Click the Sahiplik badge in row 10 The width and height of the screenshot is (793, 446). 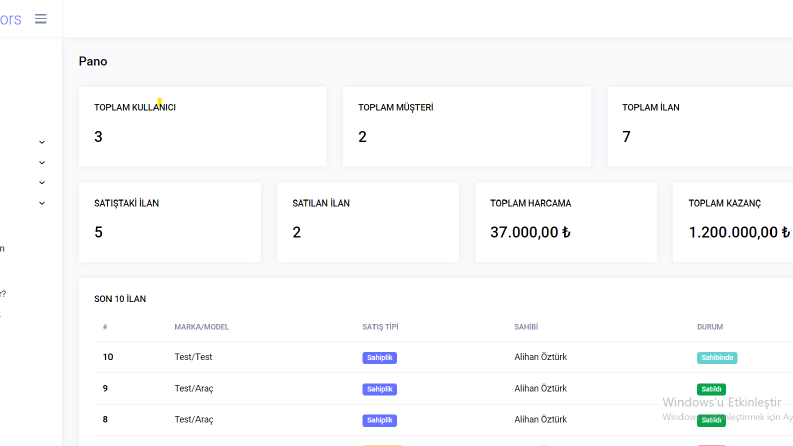point(379,358)
